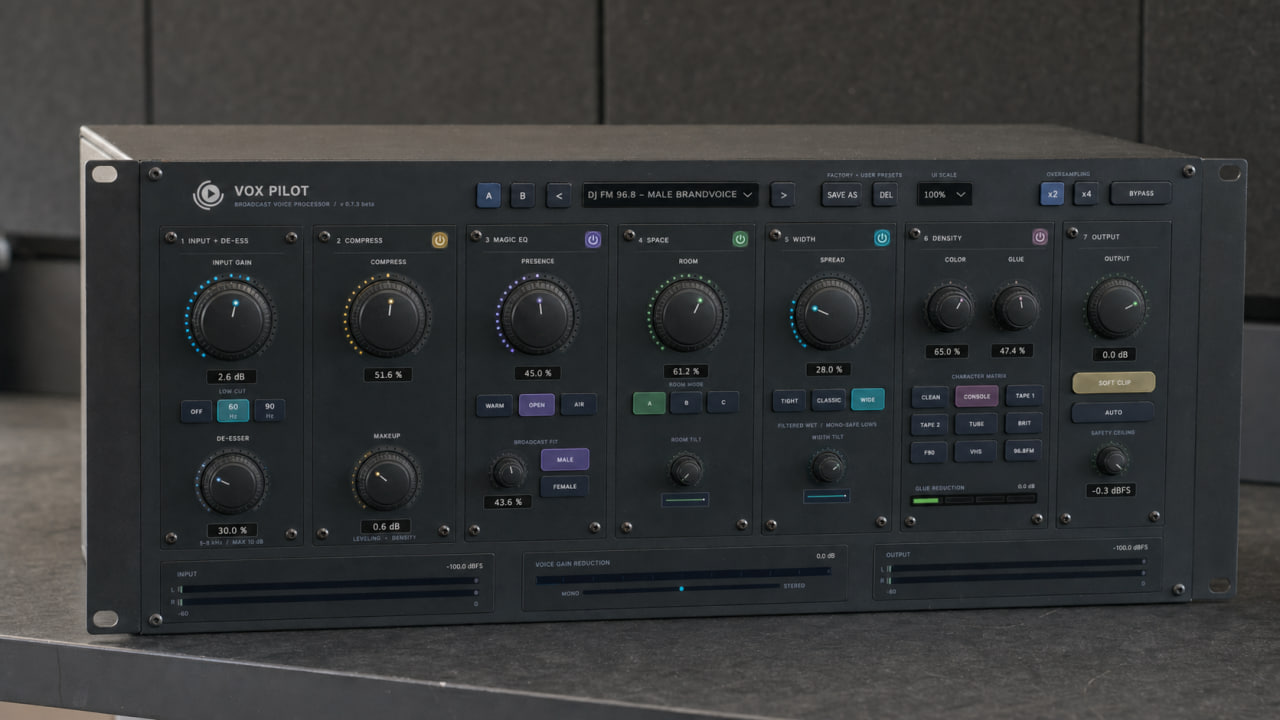Select the TIGHT width mode
The height and width of the screenshot is (720, 1280).
click(x=789, y=400)
